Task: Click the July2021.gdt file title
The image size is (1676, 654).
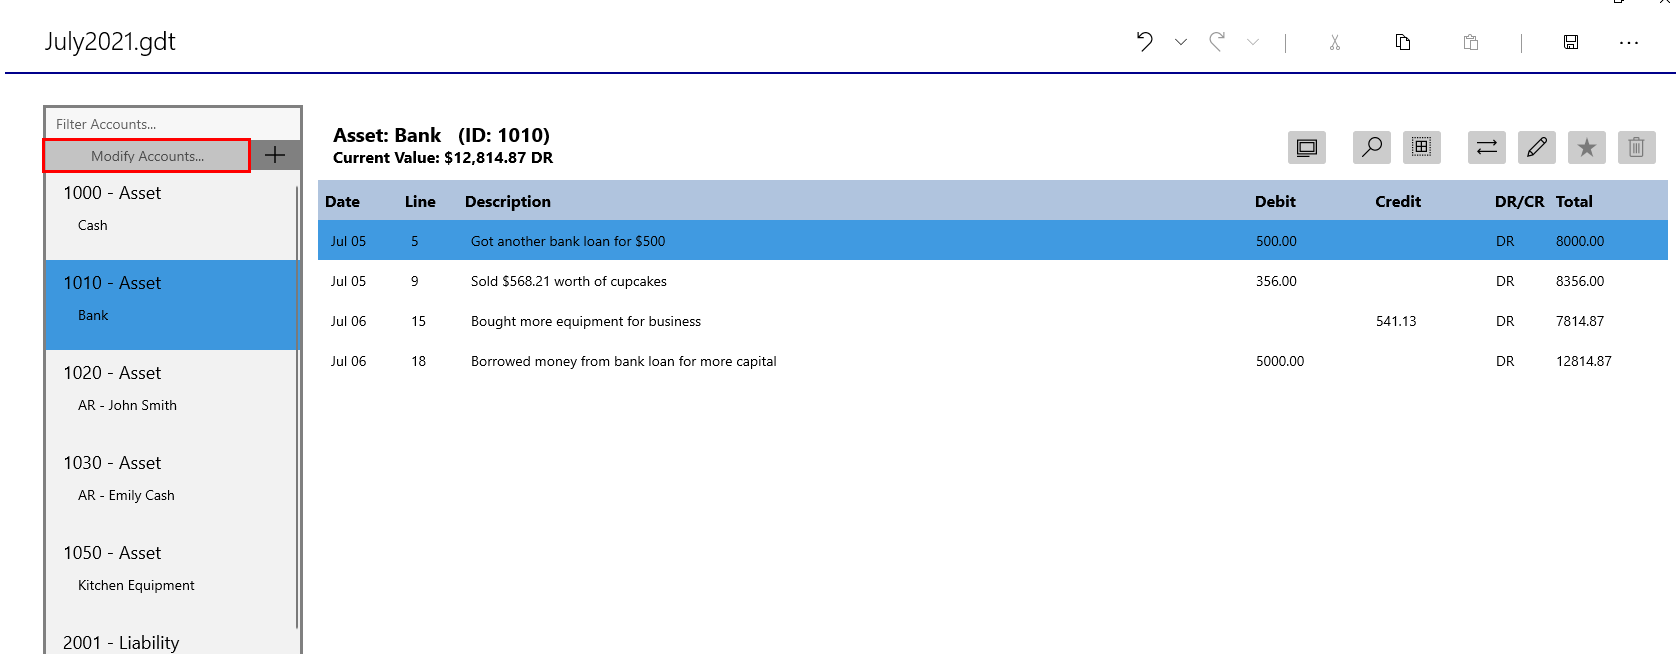Action: pos(110,42)
